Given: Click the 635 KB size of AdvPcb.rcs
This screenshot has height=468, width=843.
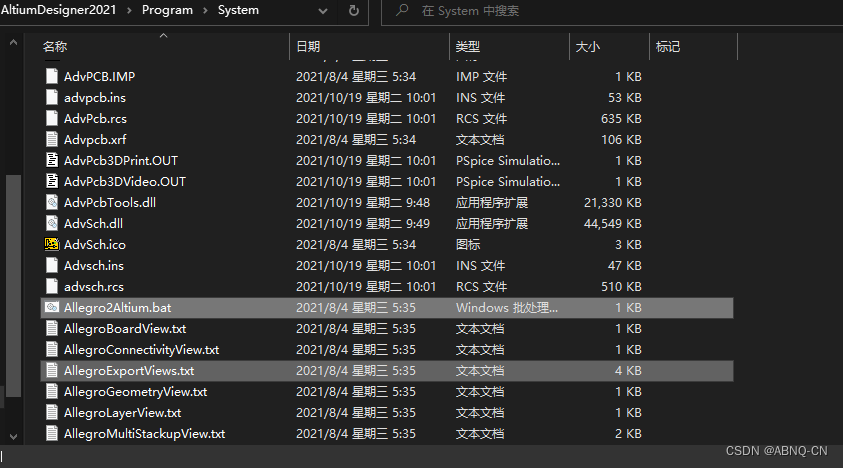Looking at the screenshot, I should [621, 118].
